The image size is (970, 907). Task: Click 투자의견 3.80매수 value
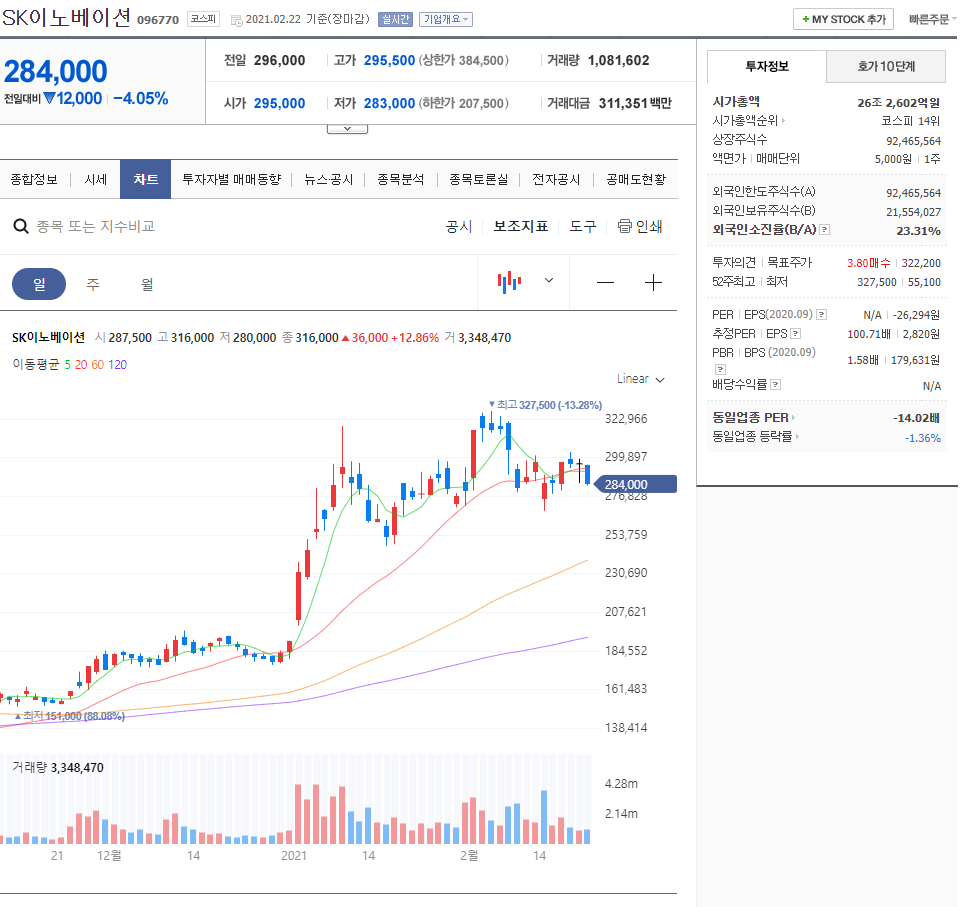coord(869,263)
